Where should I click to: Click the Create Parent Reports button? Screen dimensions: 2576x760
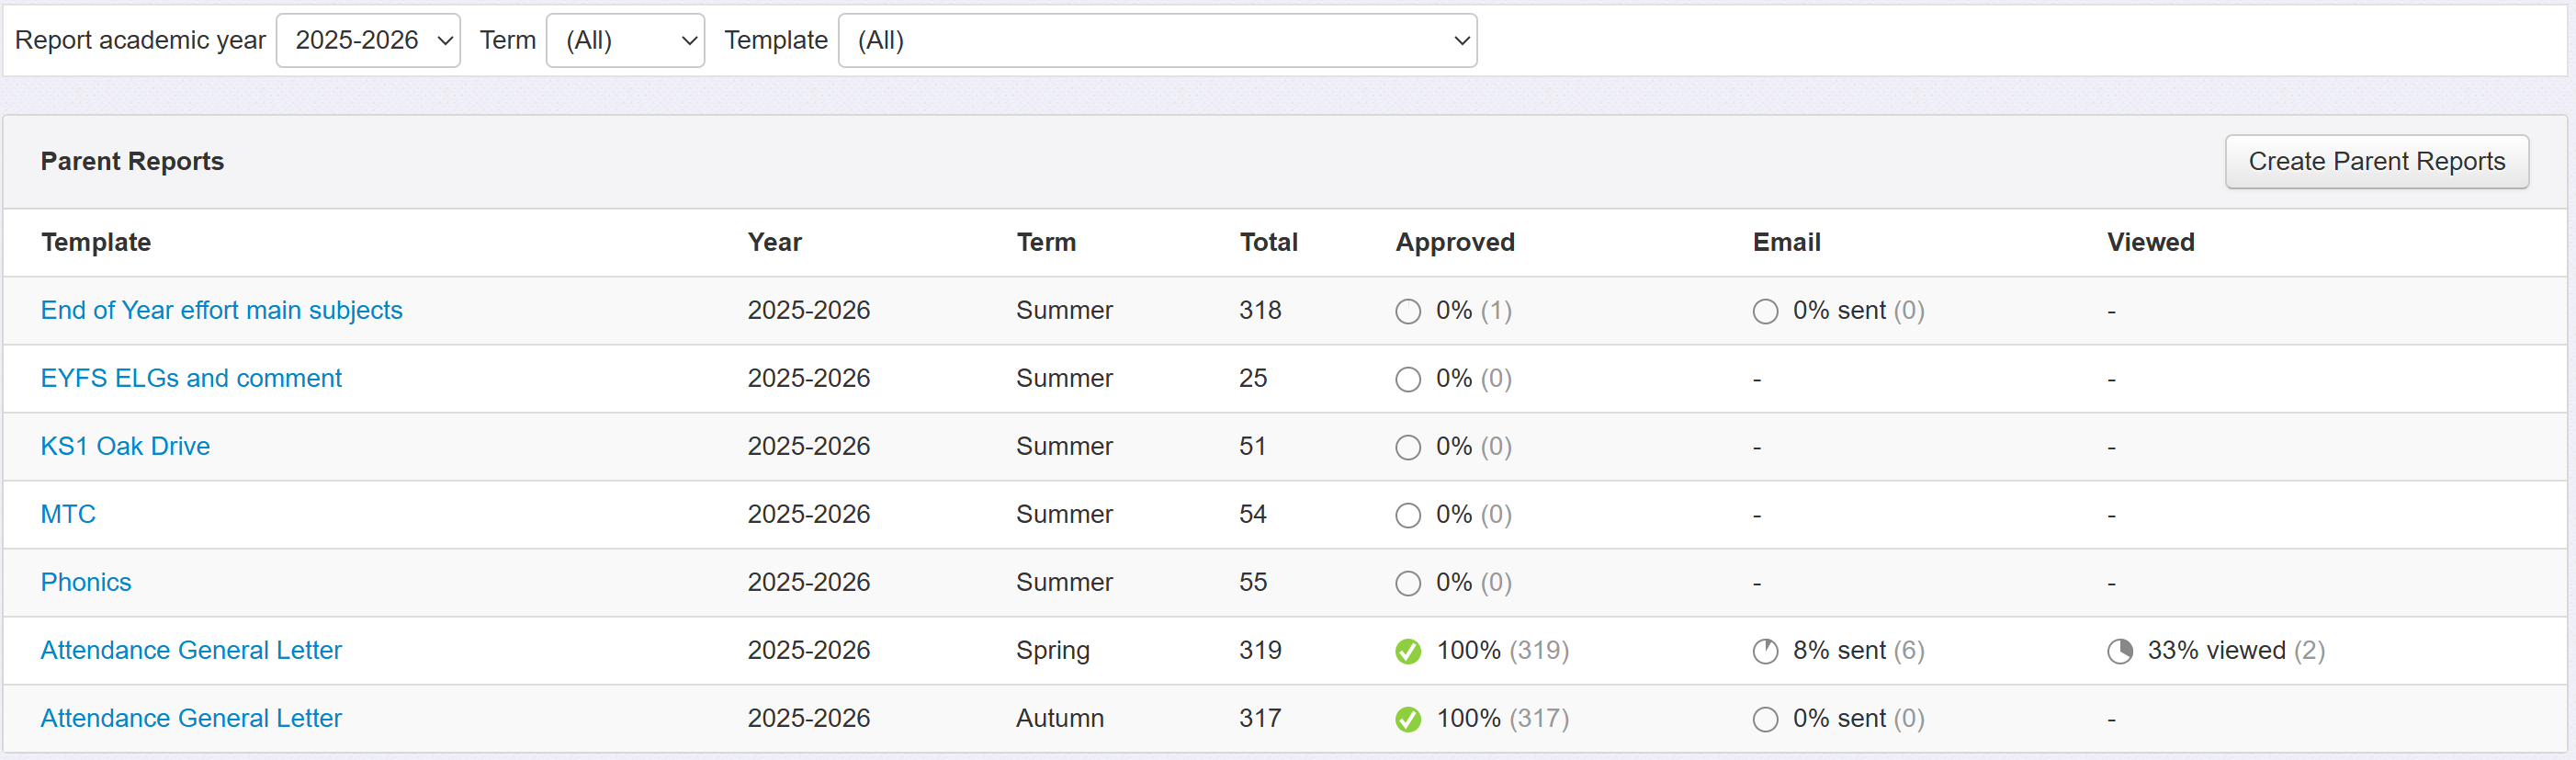click(2376, 162)
